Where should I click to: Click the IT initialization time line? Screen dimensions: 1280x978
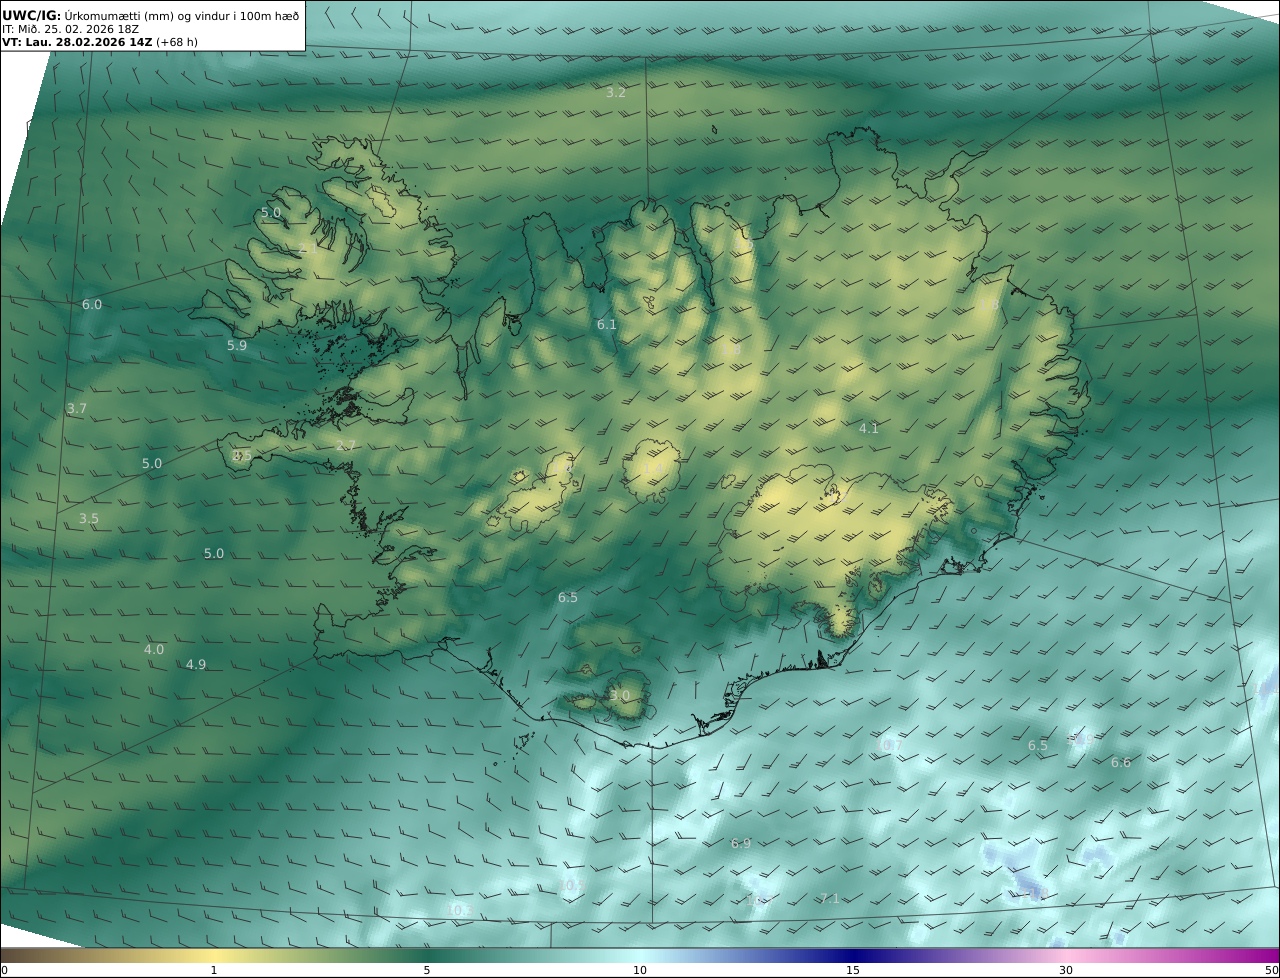point(70,29)
